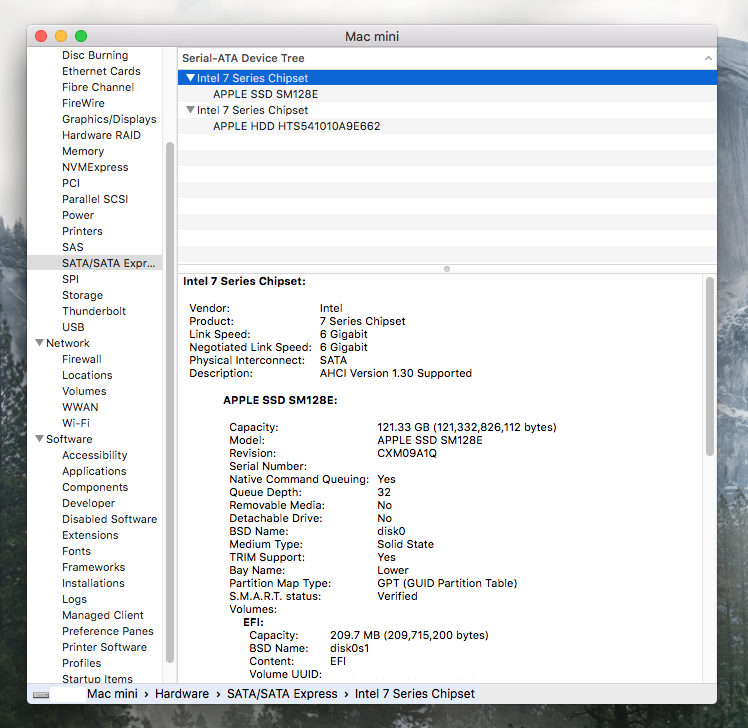Screen dimensions: 748x728
Task: Select Frameworks in sidebar
Action: coord(94,567)
